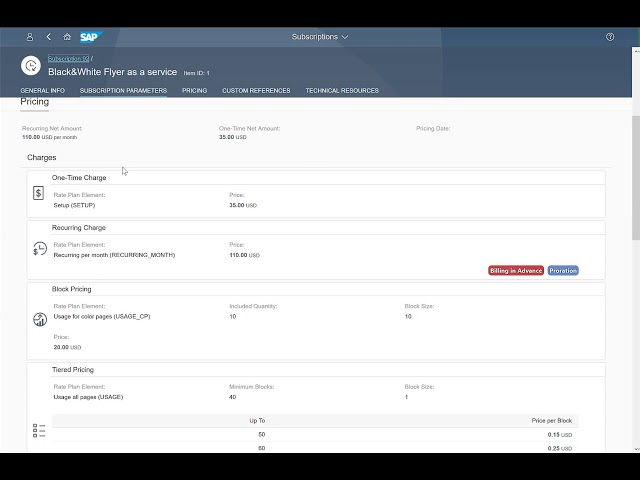Screen dimensions: 640x480
Task: Click the Included Quantity value 10
Action: pos(233,317)
